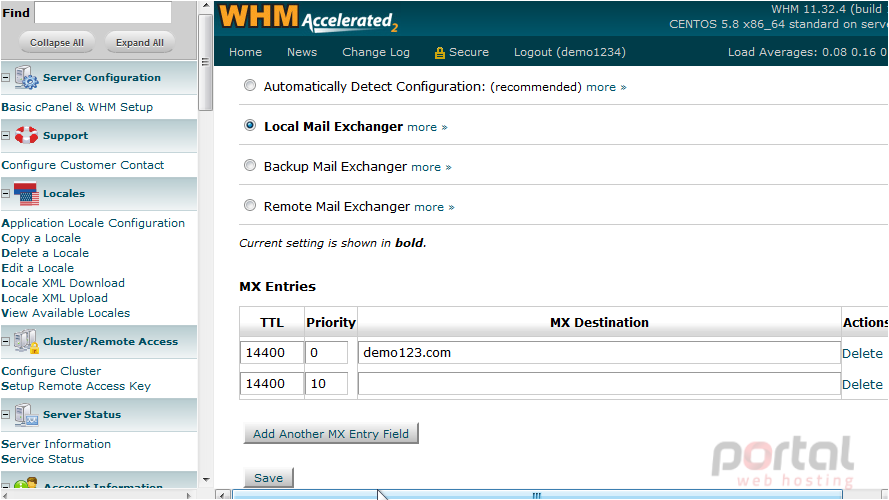This screenshot has height=500, width=889.
Task: Click the Priority field showing 10
Action: click(327, 384)
